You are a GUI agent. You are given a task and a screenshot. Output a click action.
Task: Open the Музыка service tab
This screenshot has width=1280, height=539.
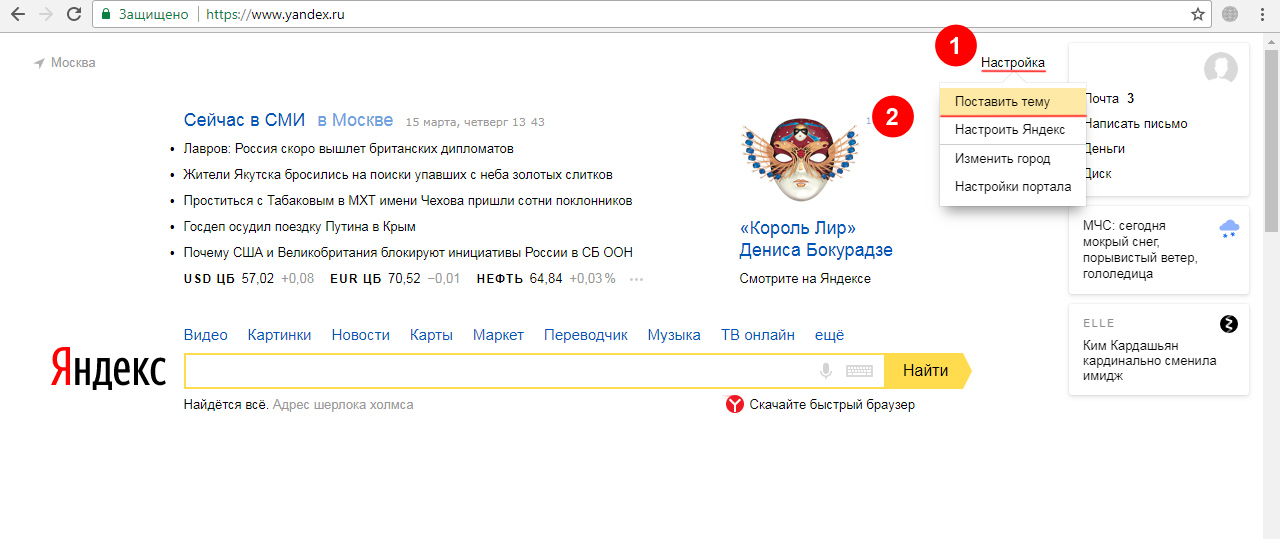674,335
